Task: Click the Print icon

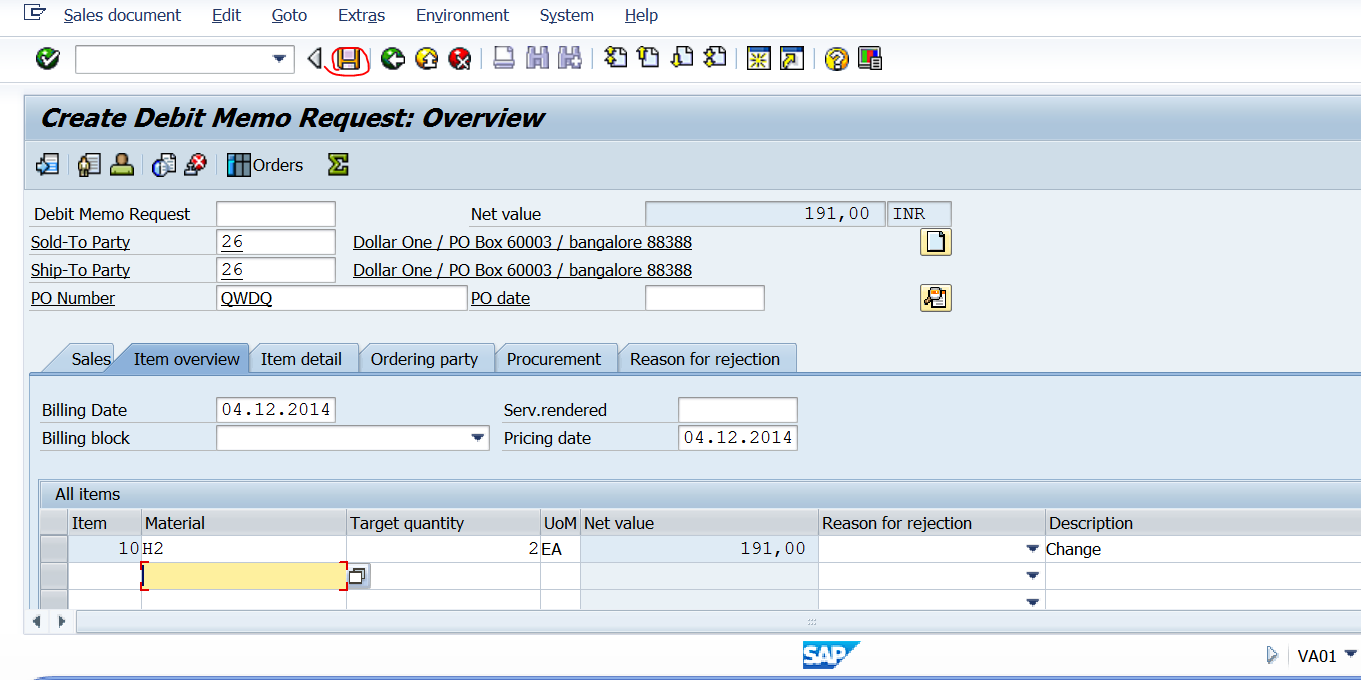Action: (503, 59)
